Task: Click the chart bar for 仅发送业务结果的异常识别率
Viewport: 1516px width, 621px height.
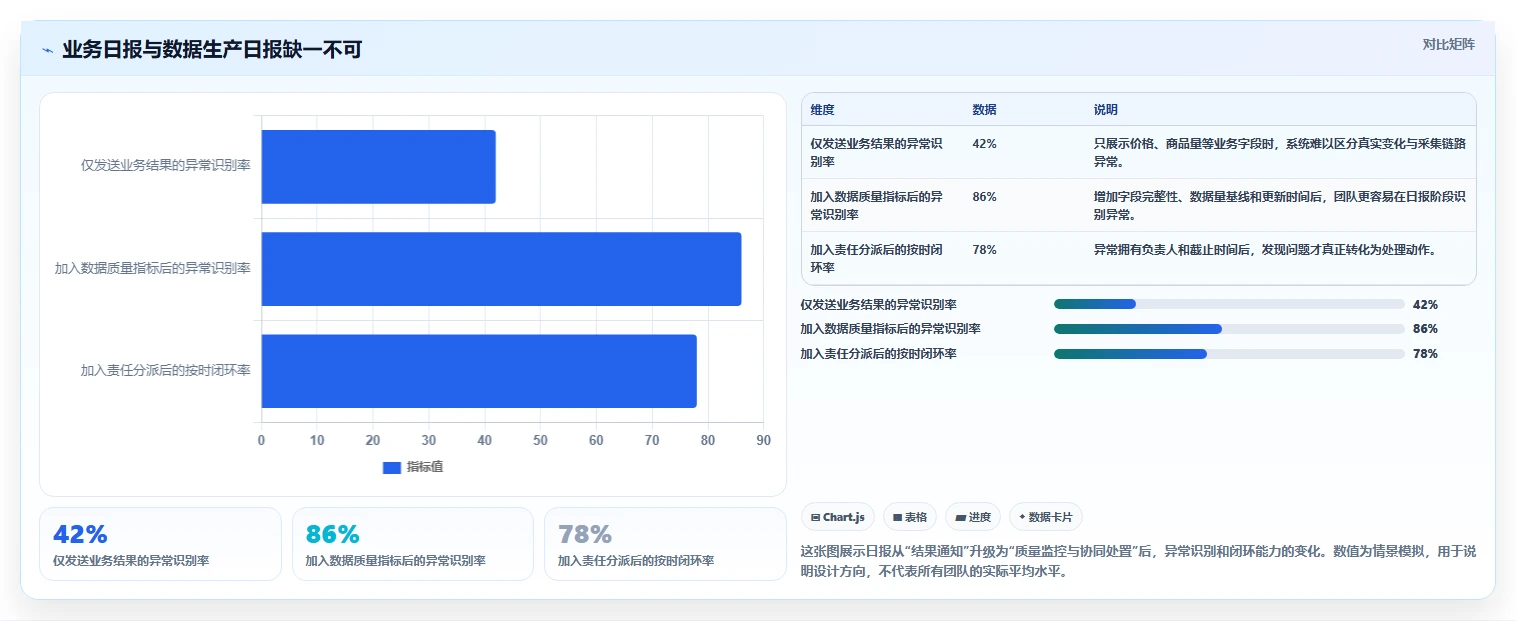Action: pos(379,166)
